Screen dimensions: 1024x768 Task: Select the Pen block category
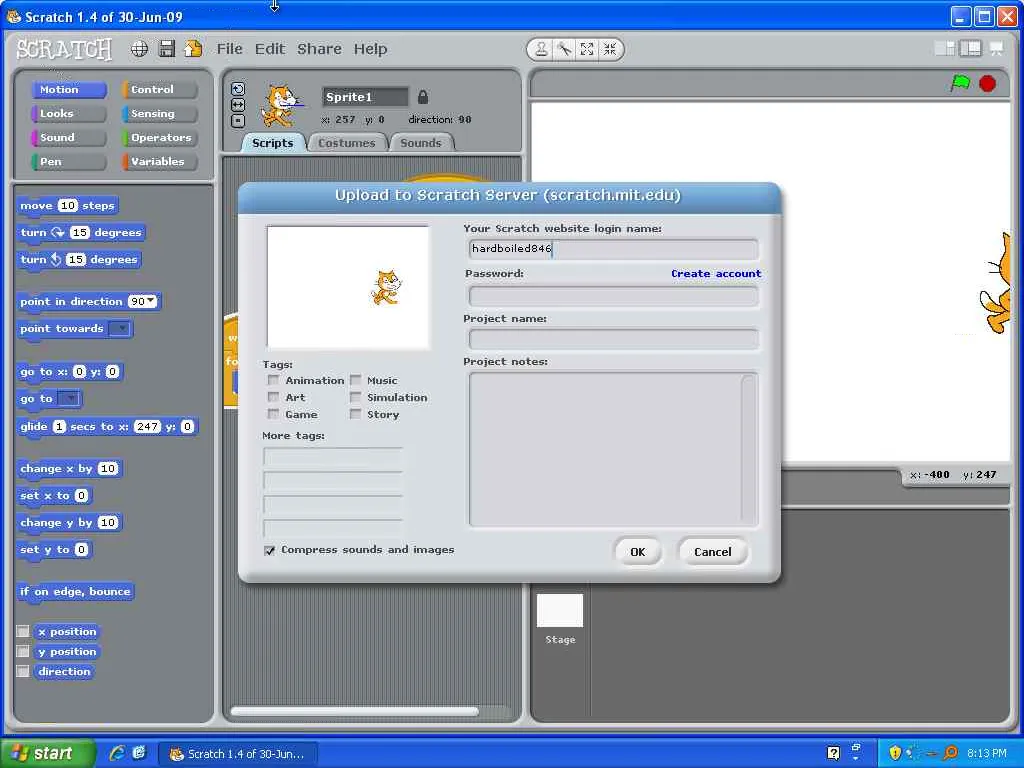click(69, 161)
